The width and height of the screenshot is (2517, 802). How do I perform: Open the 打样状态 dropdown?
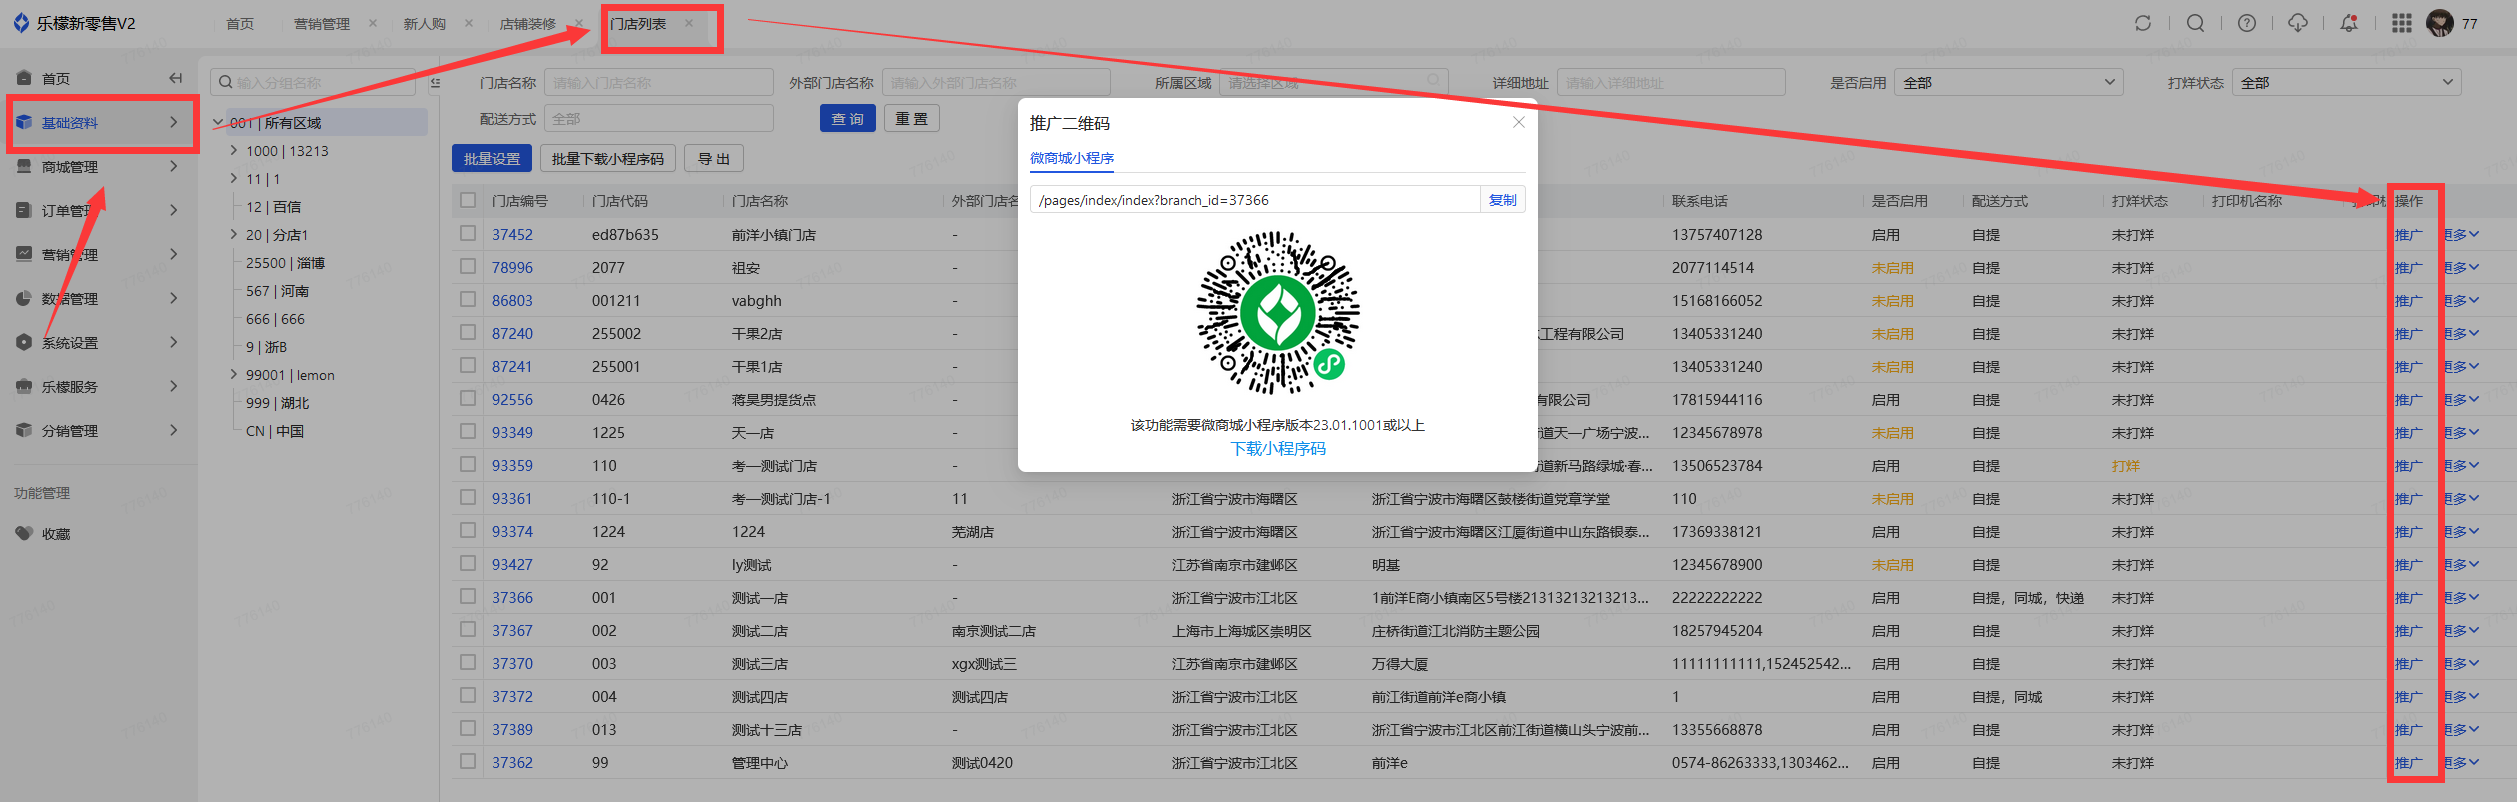coord(2346,82)
